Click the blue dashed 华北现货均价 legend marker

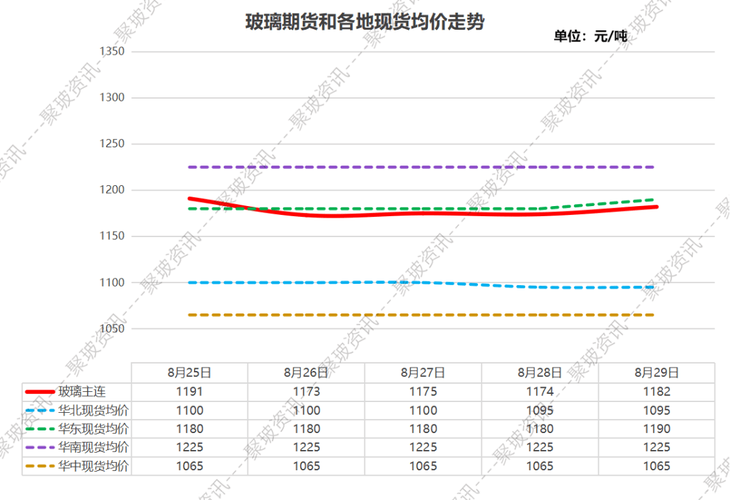click(x=38, y=411)
